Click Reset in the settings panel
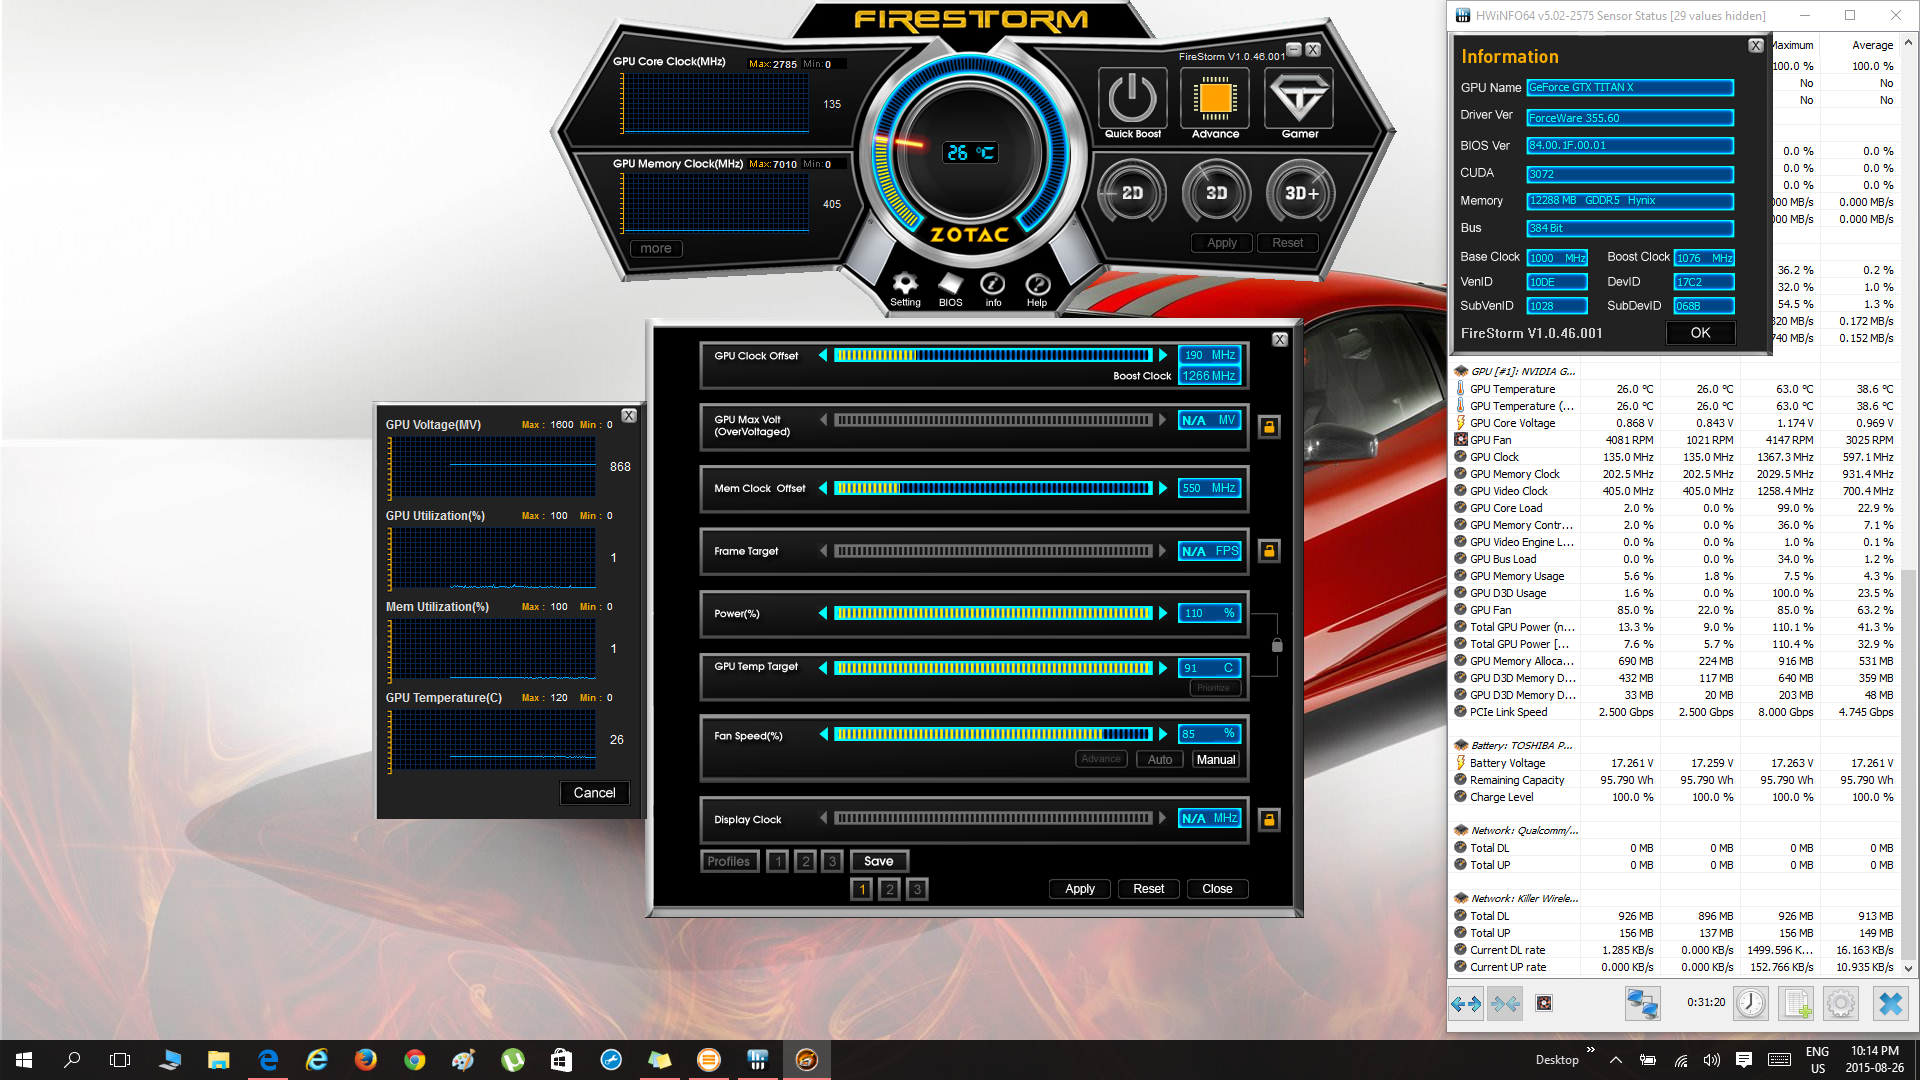The width and height of the screenshot is (1920, 1080). 1149,889
